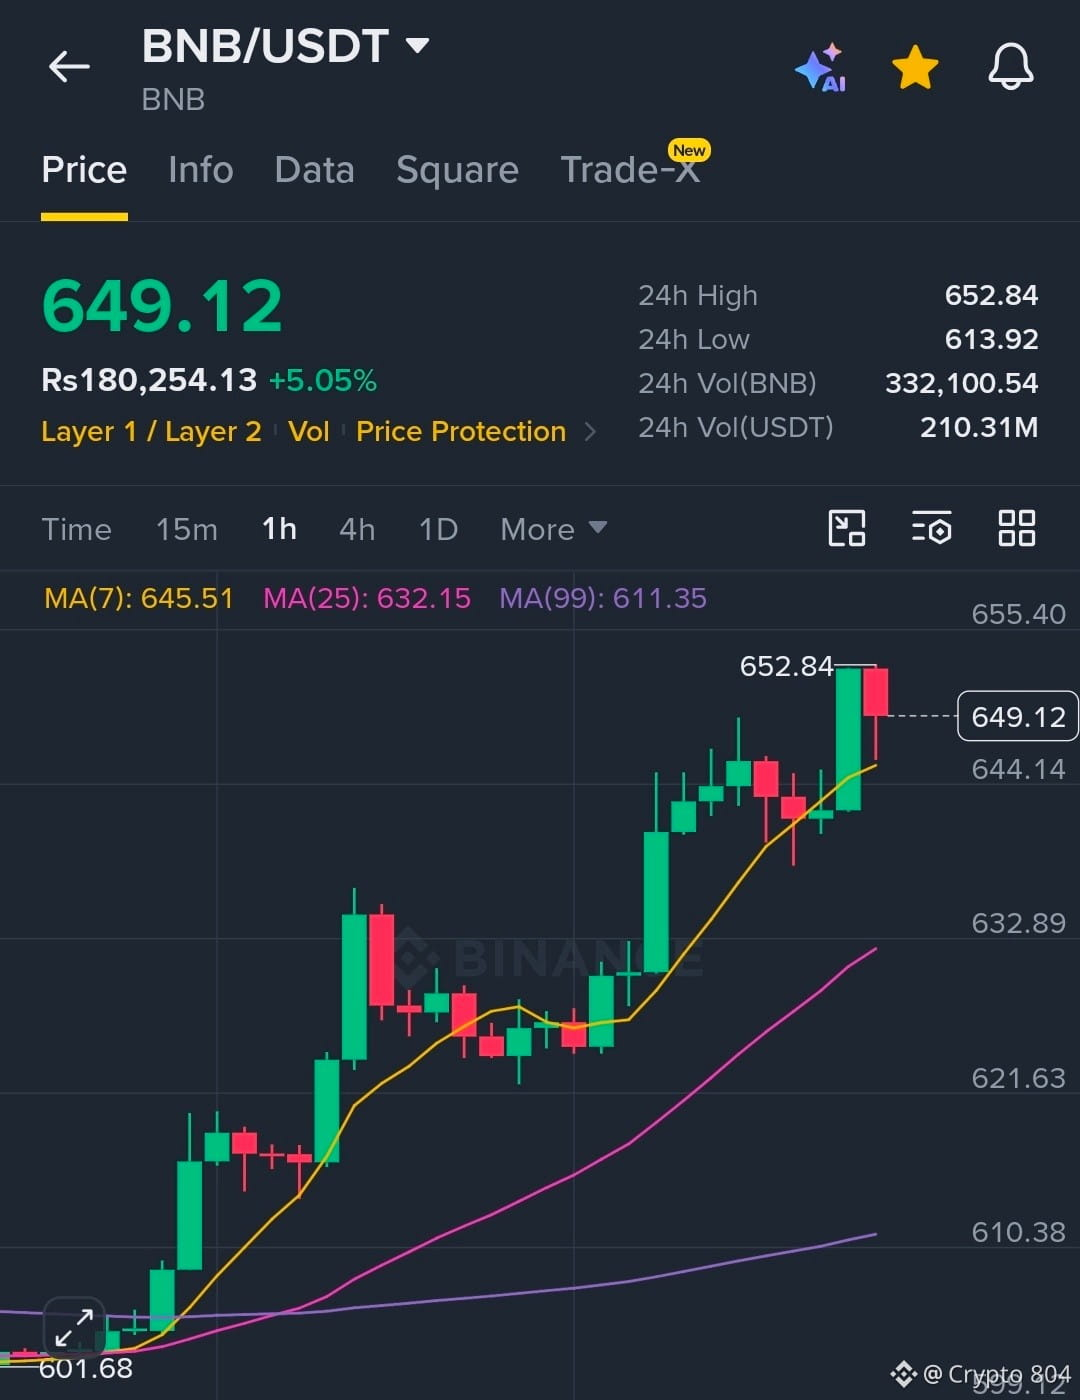Open the BNB/USDT pair dropdown
The image size is (1080, 1400).
click(285, 46)
